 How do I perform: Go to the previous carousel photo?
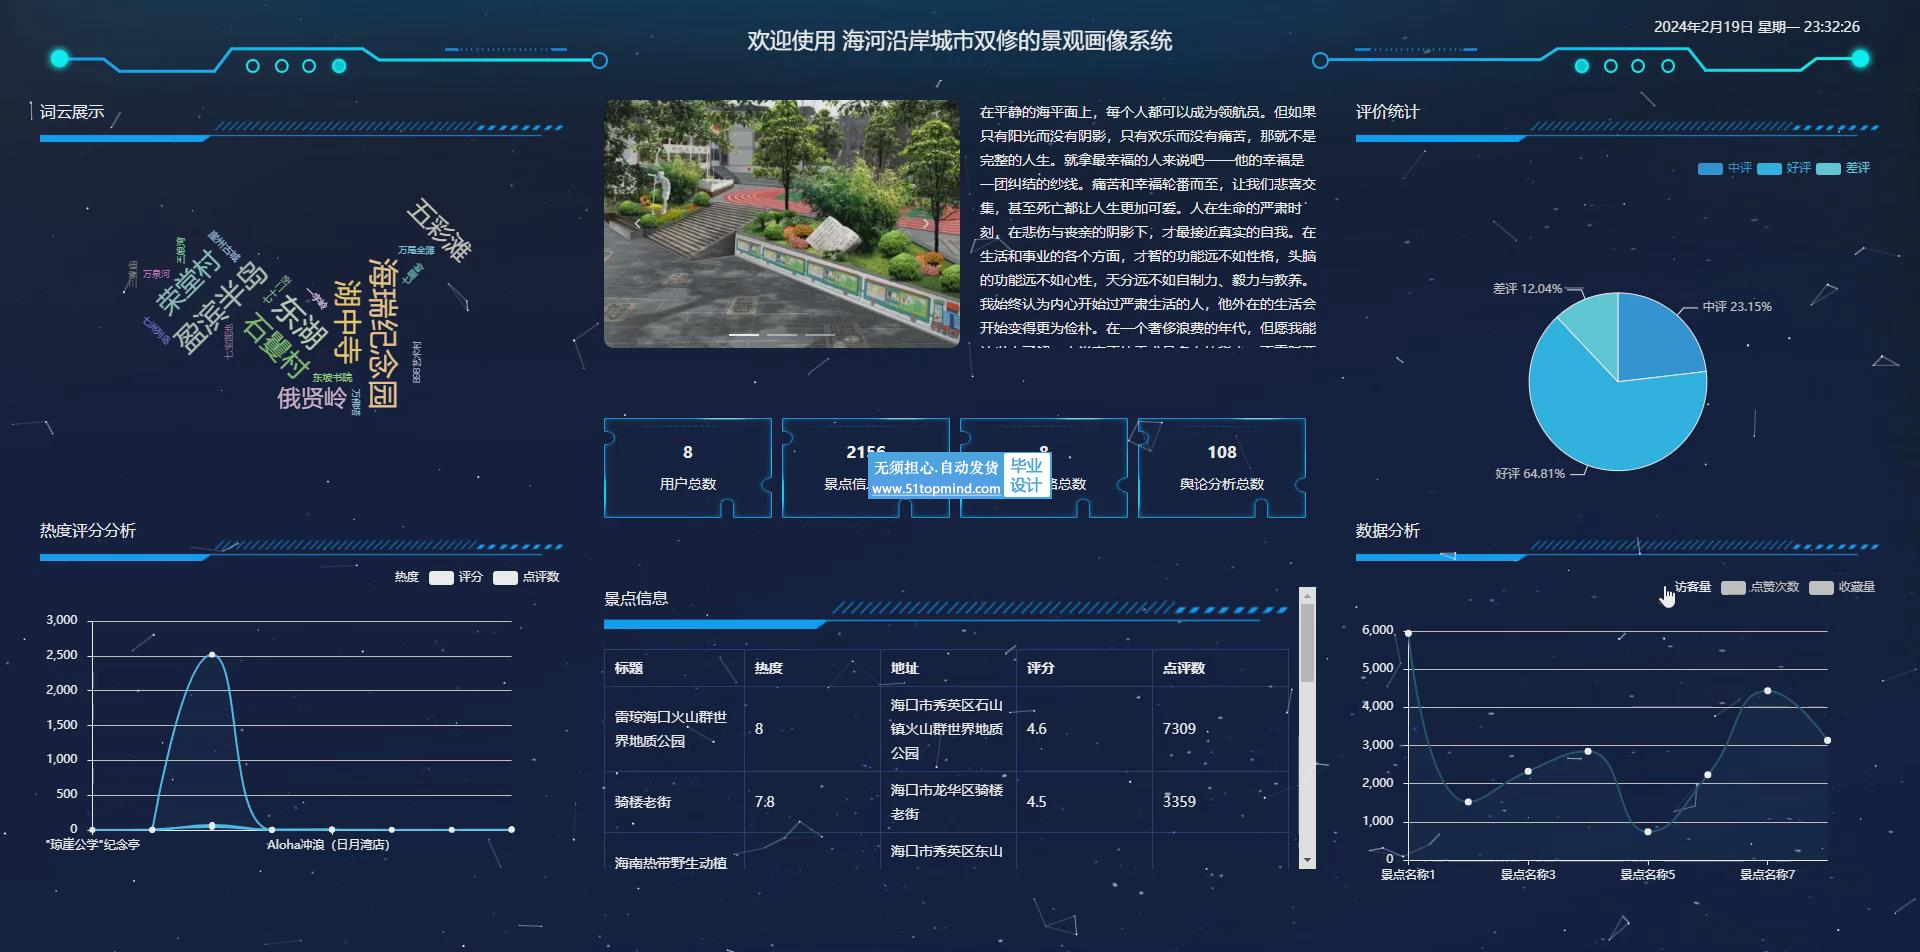coord(638,224)
